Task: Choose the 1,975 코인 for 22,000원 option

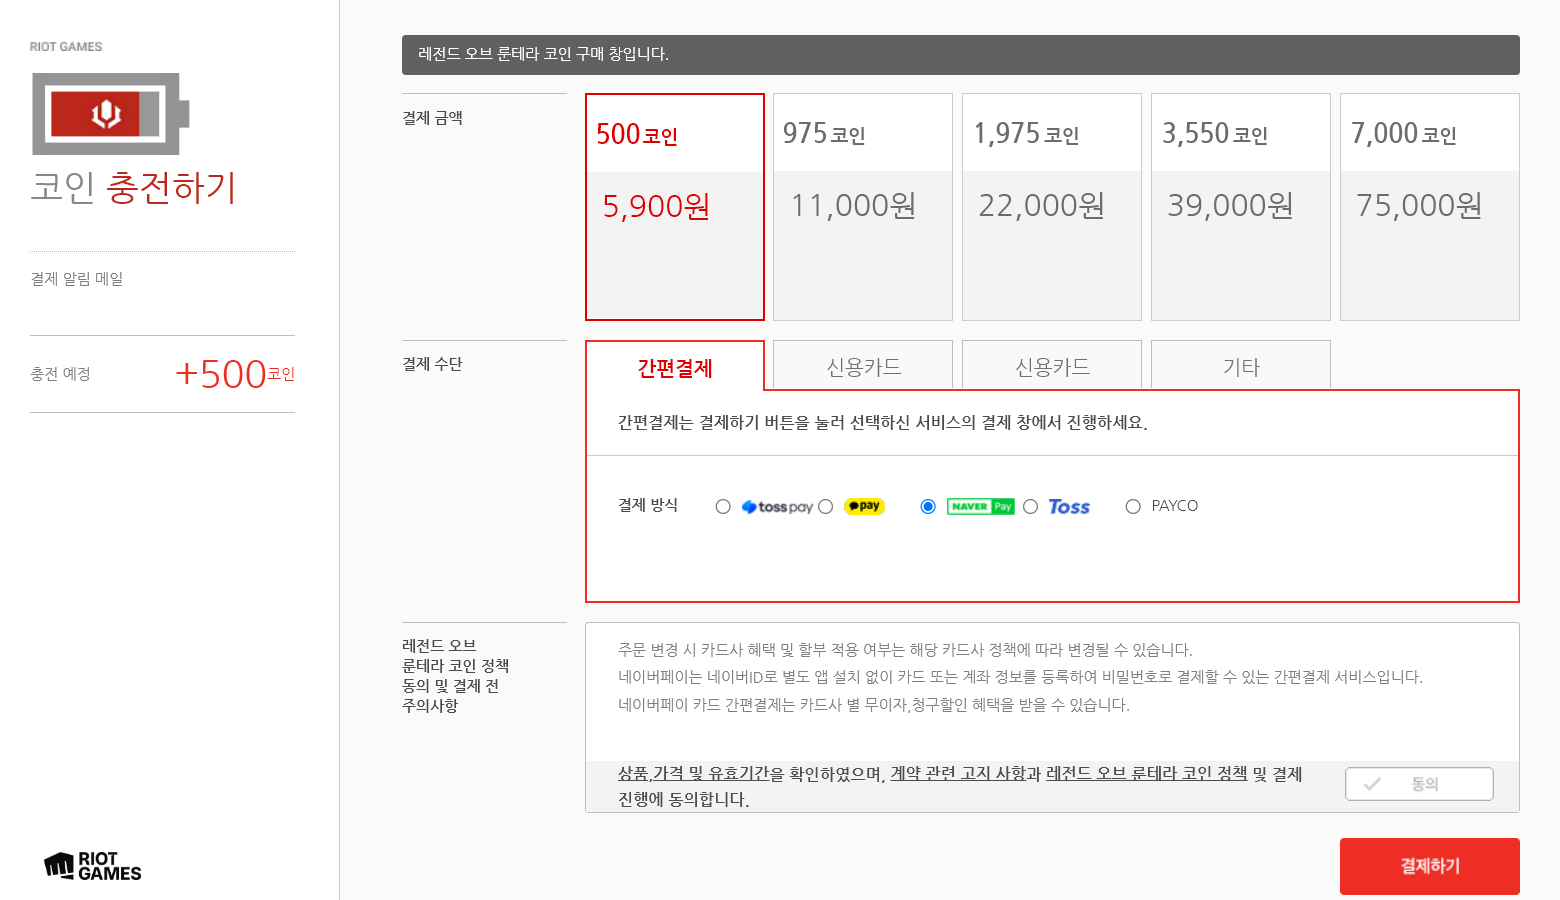Action: [1052, 207]
